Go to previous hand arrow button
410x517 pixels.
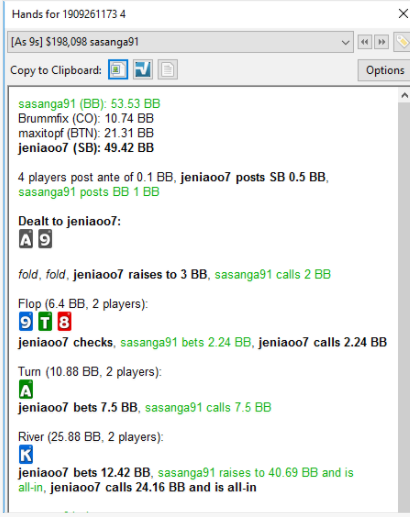(x=365, y=42)
